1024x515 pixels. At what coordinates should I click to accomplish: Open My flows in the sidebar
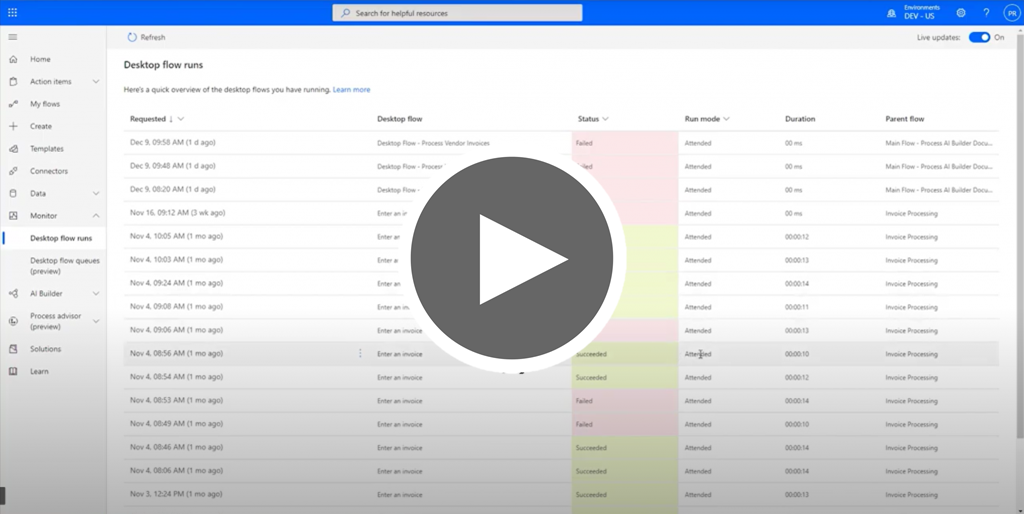[x=44, y=104]
